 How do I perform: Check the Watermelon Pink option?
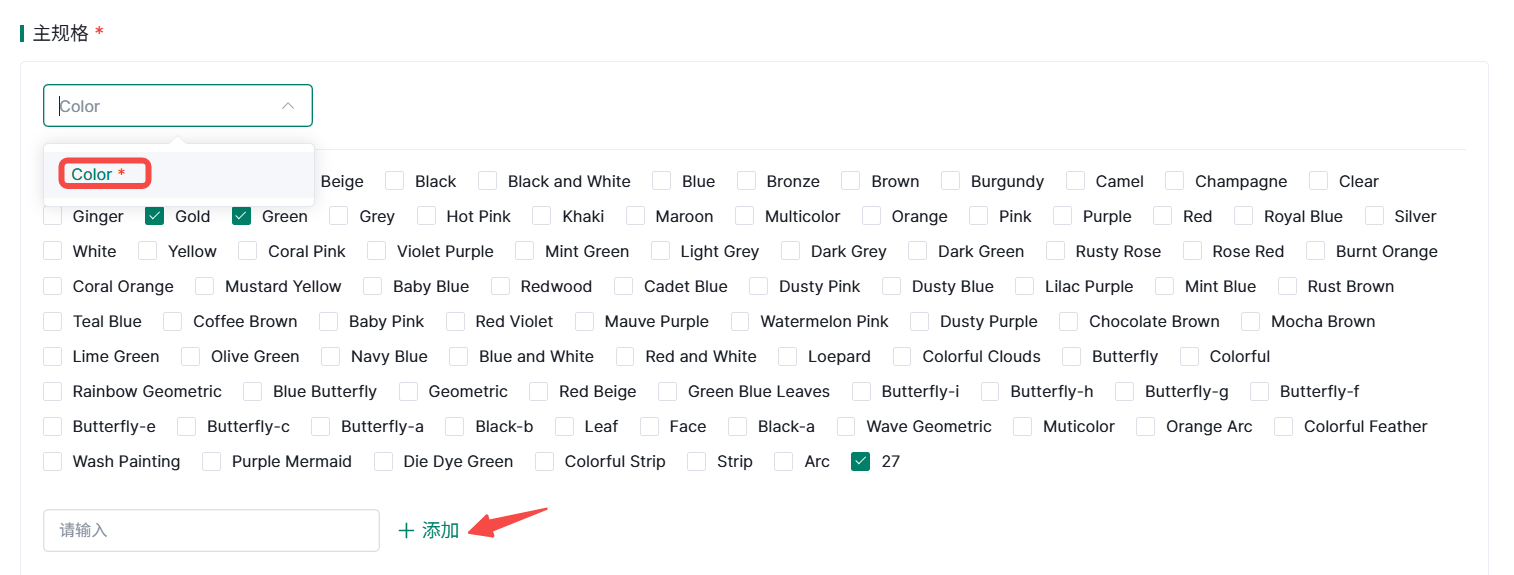click(741, 321)
